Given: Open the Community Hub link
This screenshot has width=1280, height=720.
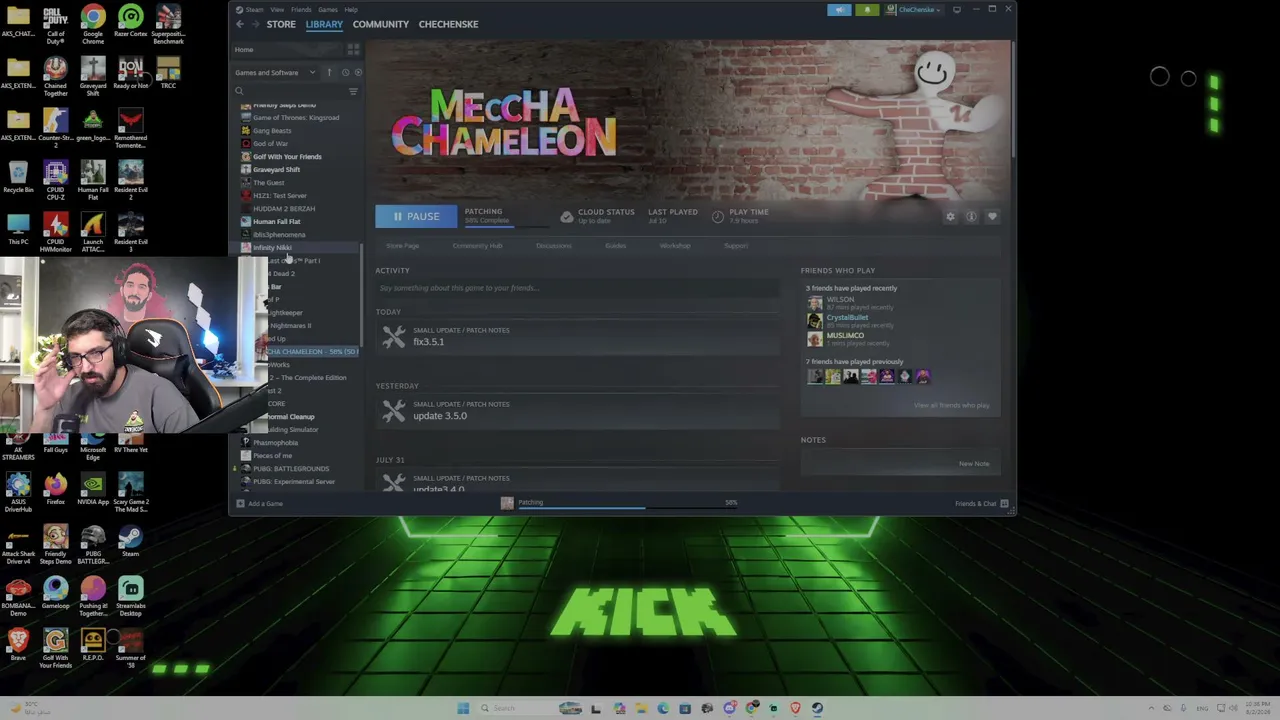Looking at the screenshot, I should (x=477, y=246).
